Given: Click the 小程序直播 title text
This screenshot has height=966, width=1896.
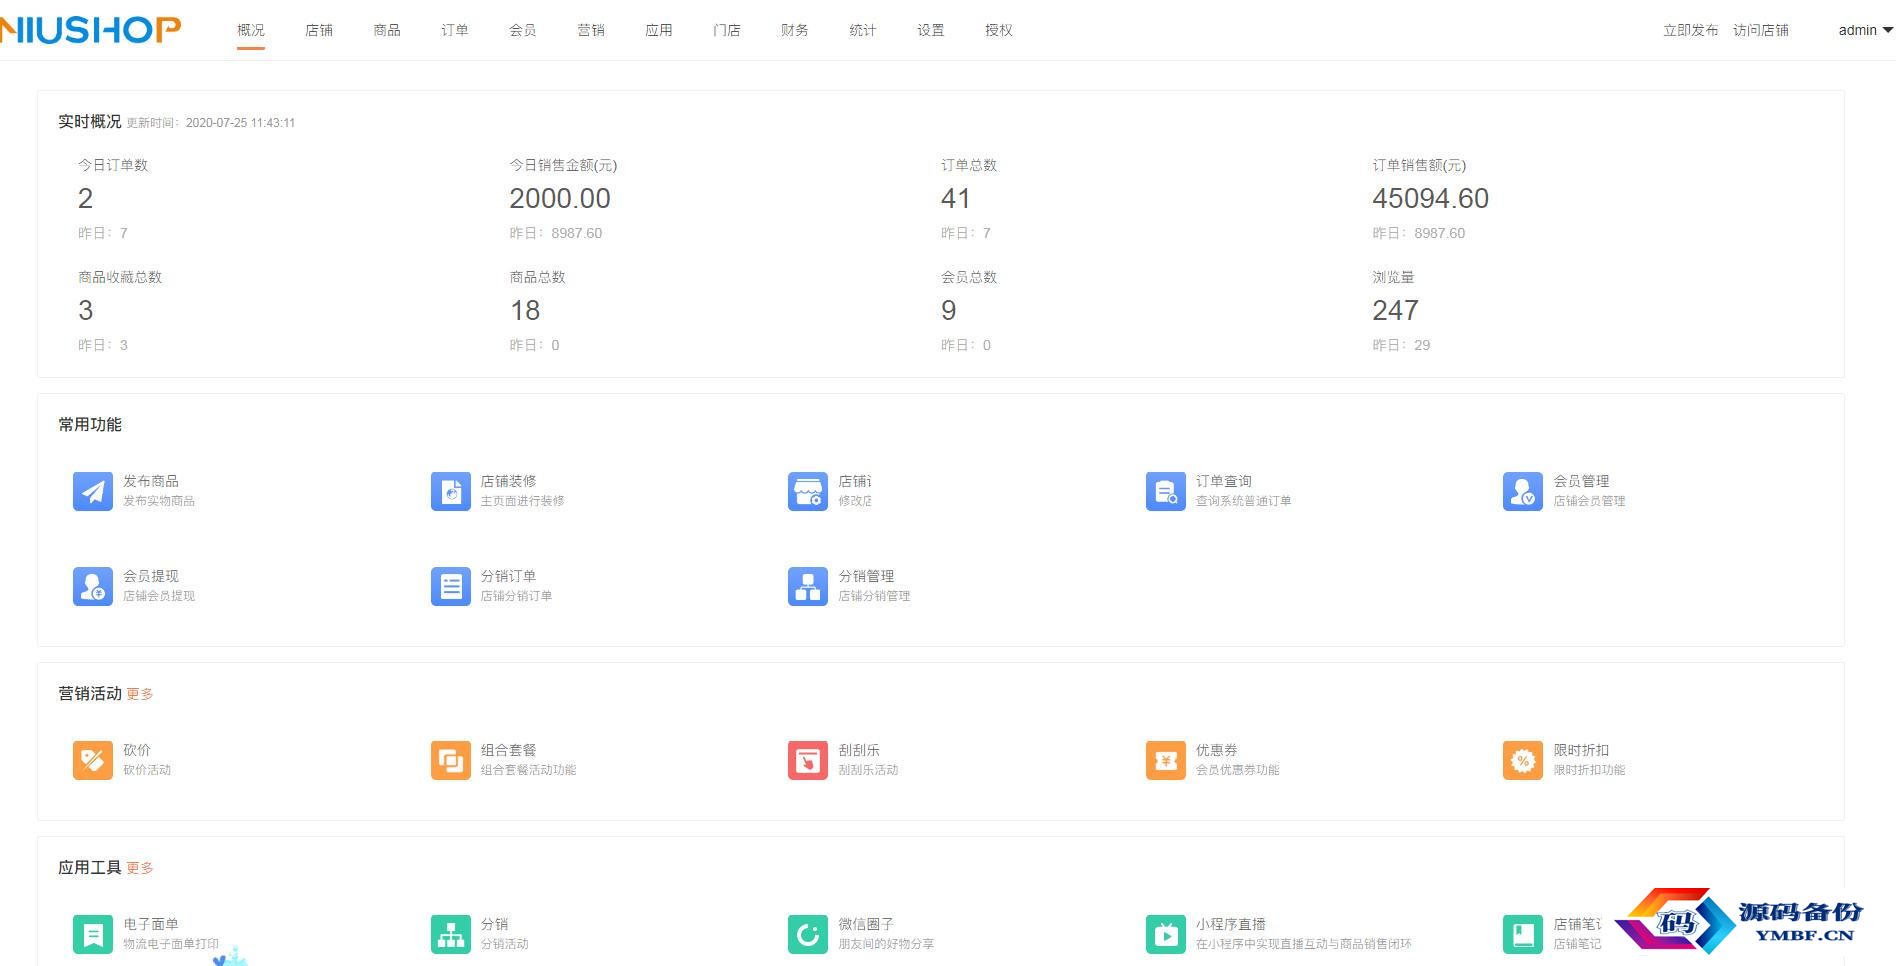Looking at the screenshot, I should pos(1231,924).
